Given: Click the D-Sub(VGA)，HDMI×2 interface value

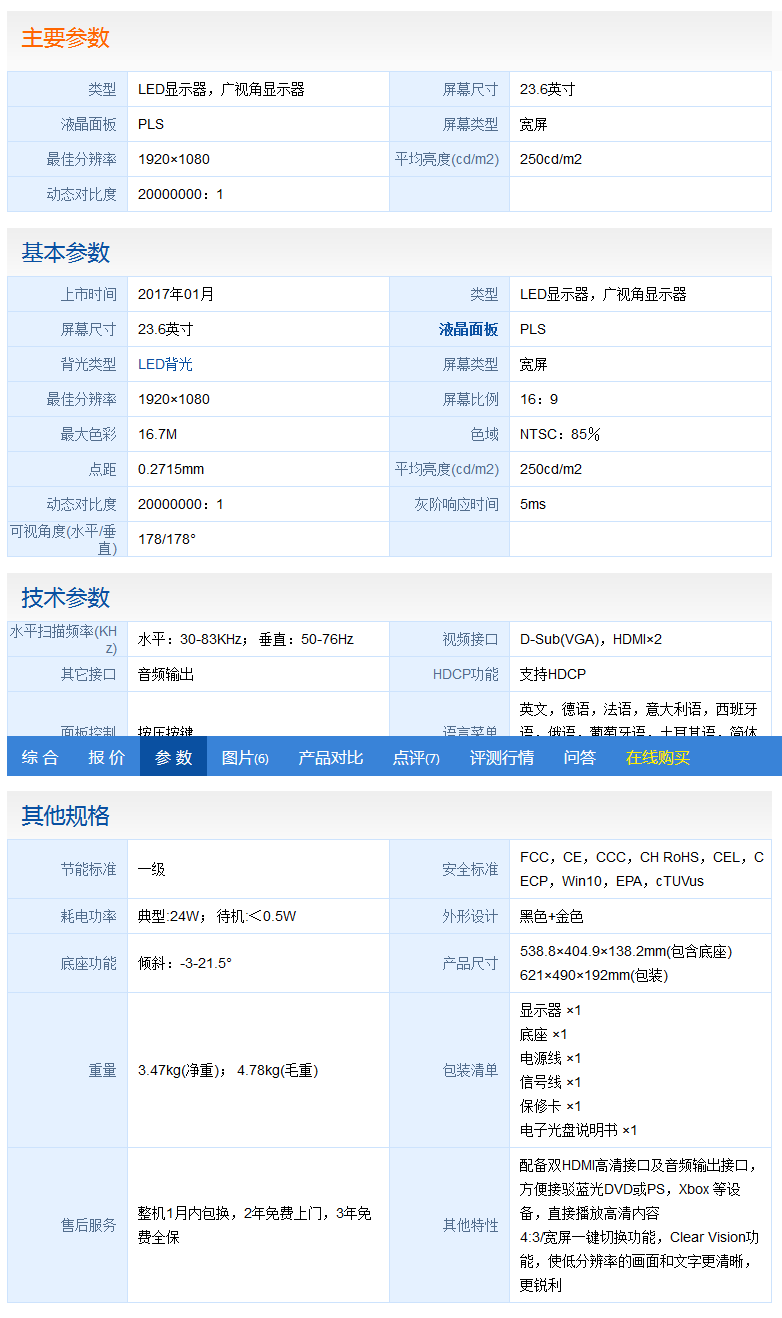Looking at the screenshot, I should coord(591,639).
